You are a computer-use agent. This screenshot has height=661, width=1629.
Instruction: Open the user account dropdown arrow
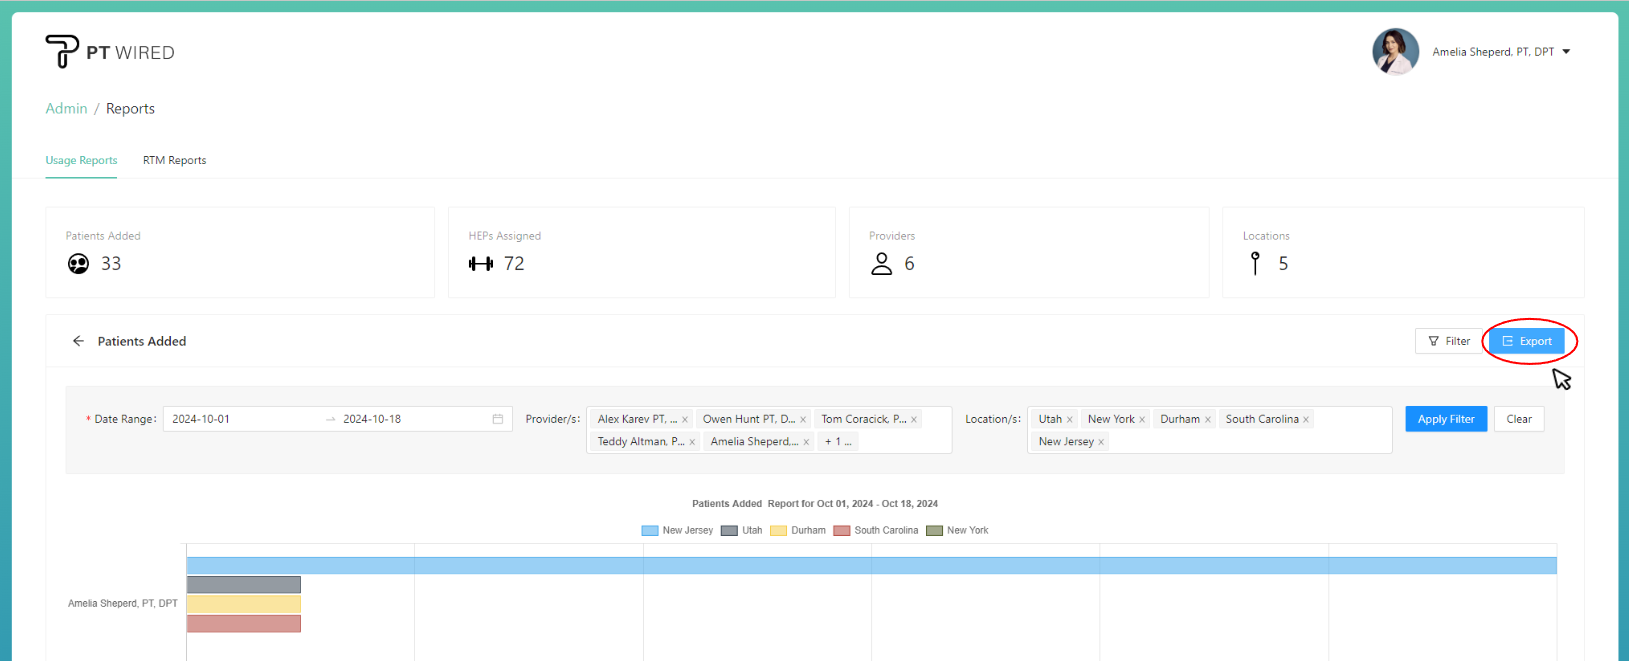(1566, 52)
